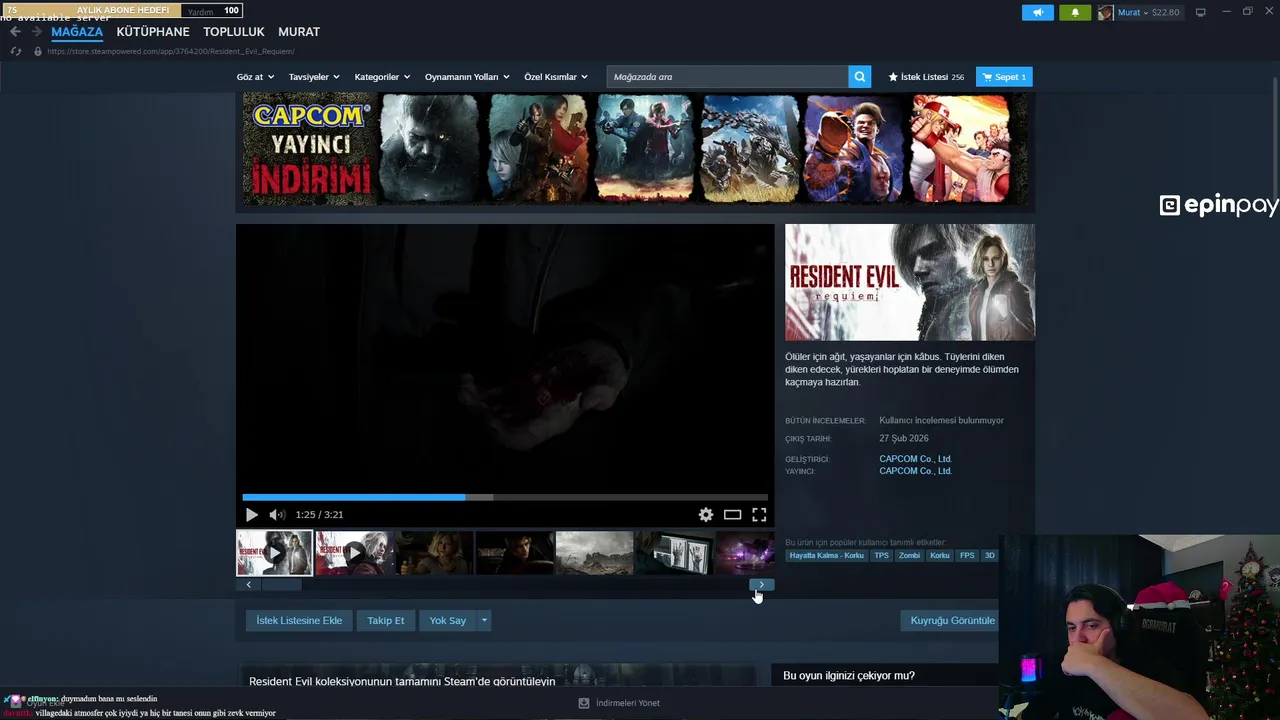The width and height of the screenshot is (1280, 720).
Task: Select the blonde woman screenshot thumbnail
Action: [x=434, y=553]
